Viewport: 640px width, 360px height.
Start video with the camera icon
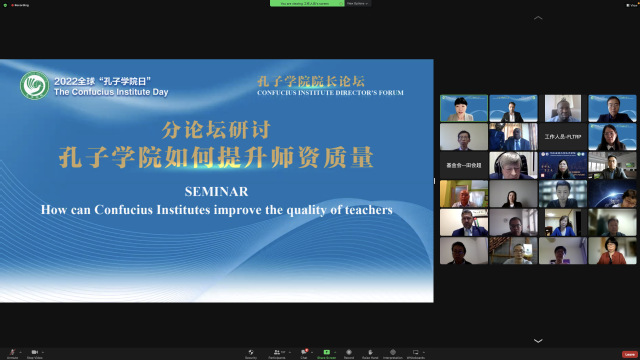[35, 352]
